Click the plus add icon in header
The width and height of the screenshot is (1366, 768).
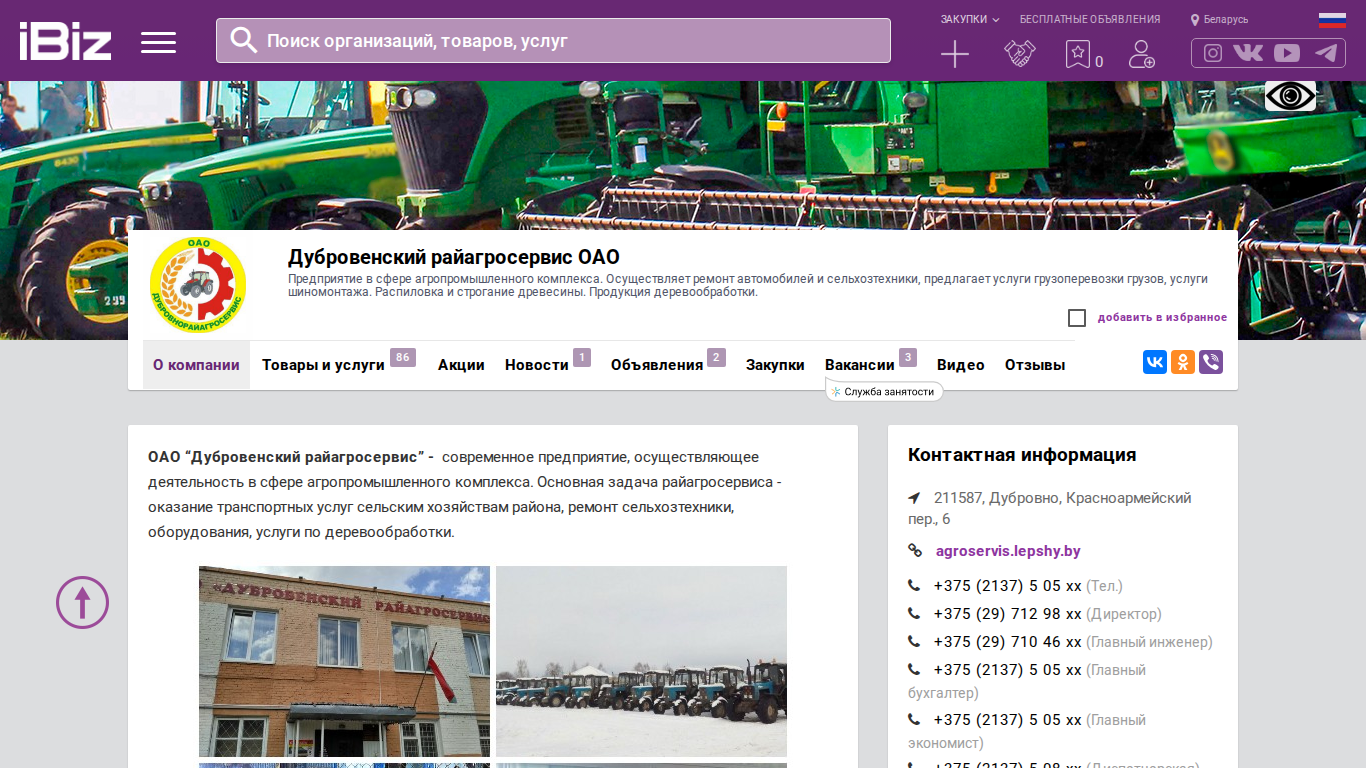(x=955, y=54)
